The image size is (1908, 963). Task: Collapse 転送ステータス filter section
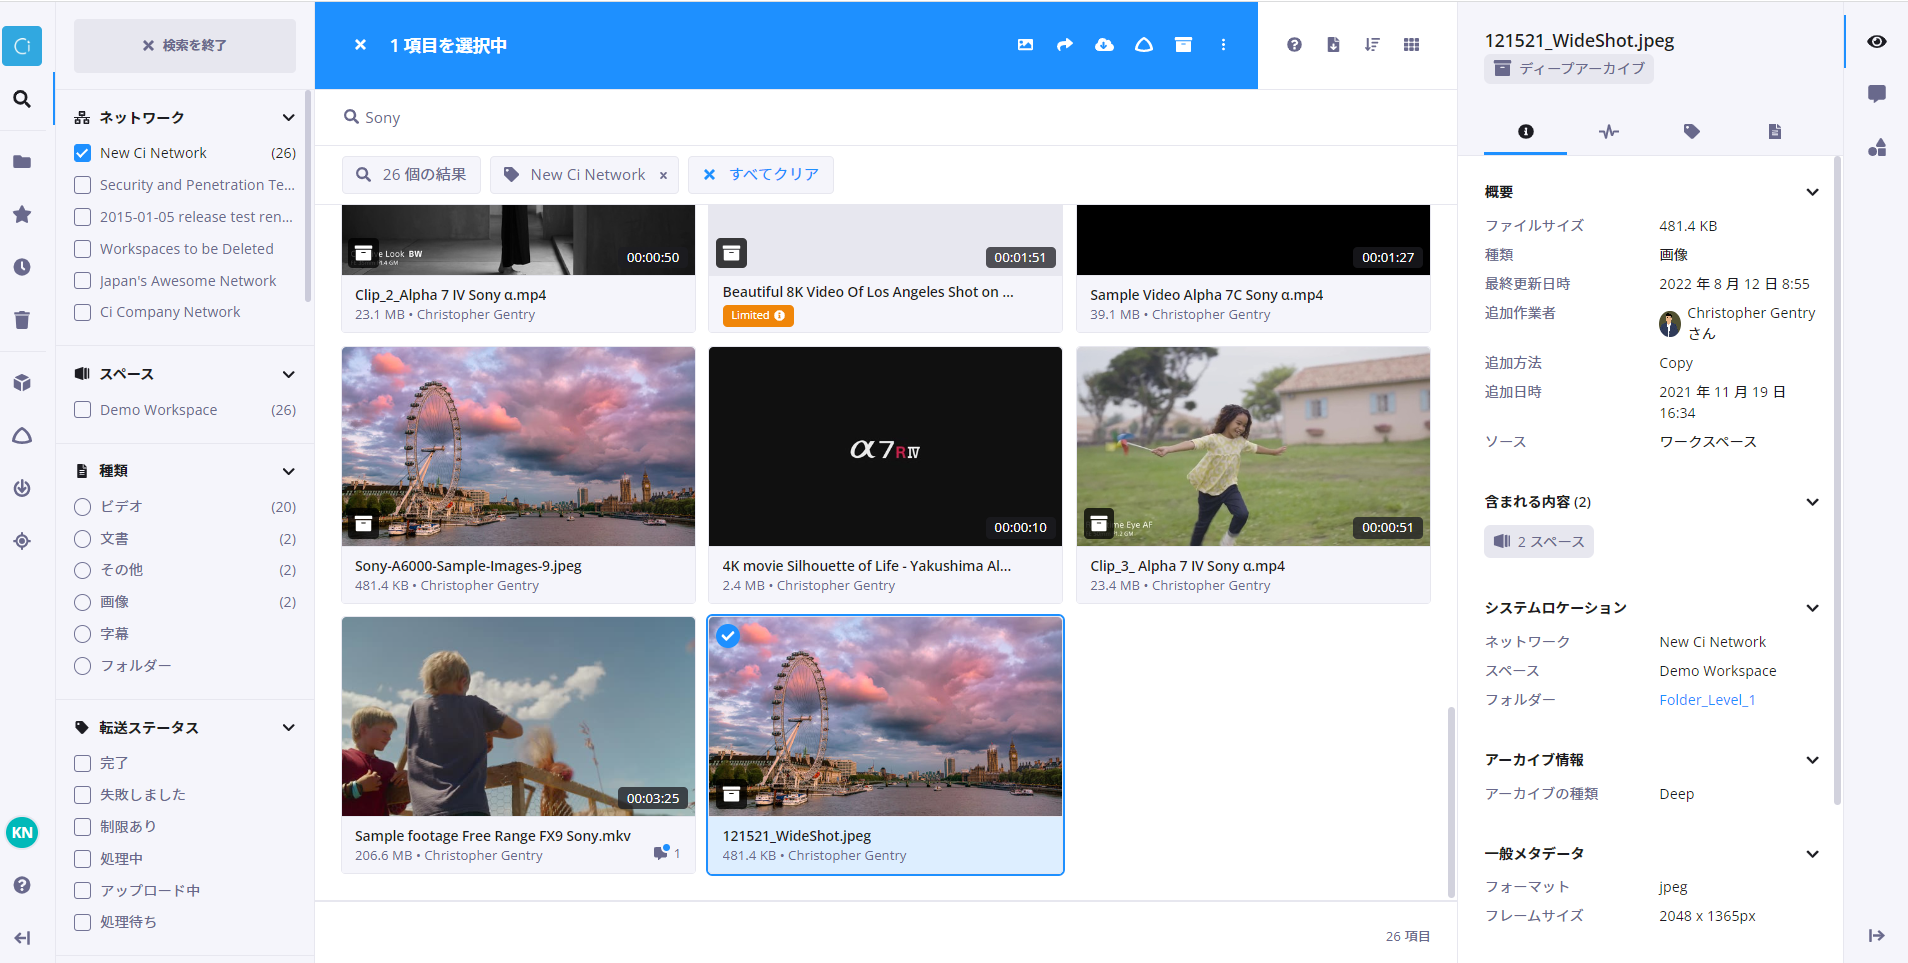[288, 728]
